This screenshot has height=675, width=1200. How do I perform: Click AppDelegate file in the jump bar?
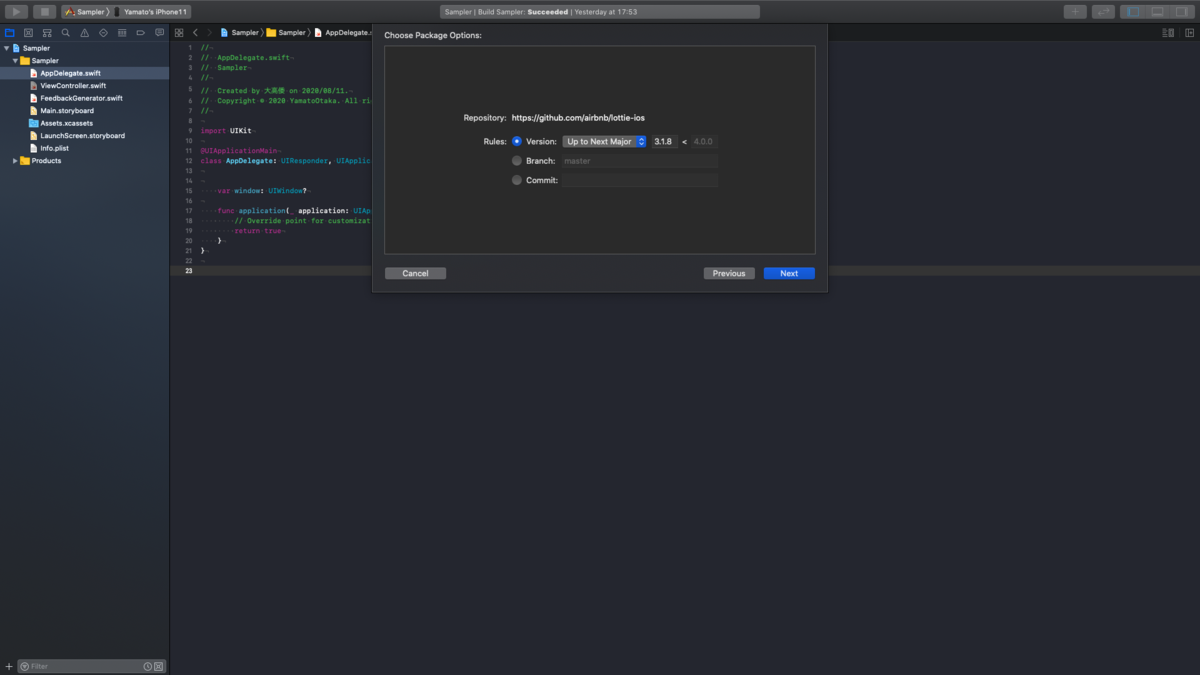[x=342, y=33]
